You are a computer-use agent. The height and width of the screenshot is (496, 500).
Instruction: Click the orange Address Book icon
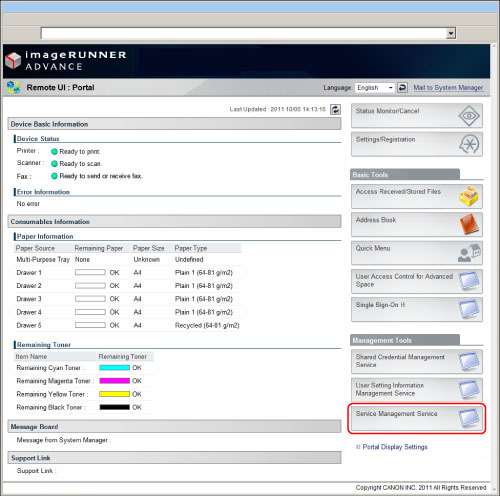pyautogui.click(x=469, y=224)
